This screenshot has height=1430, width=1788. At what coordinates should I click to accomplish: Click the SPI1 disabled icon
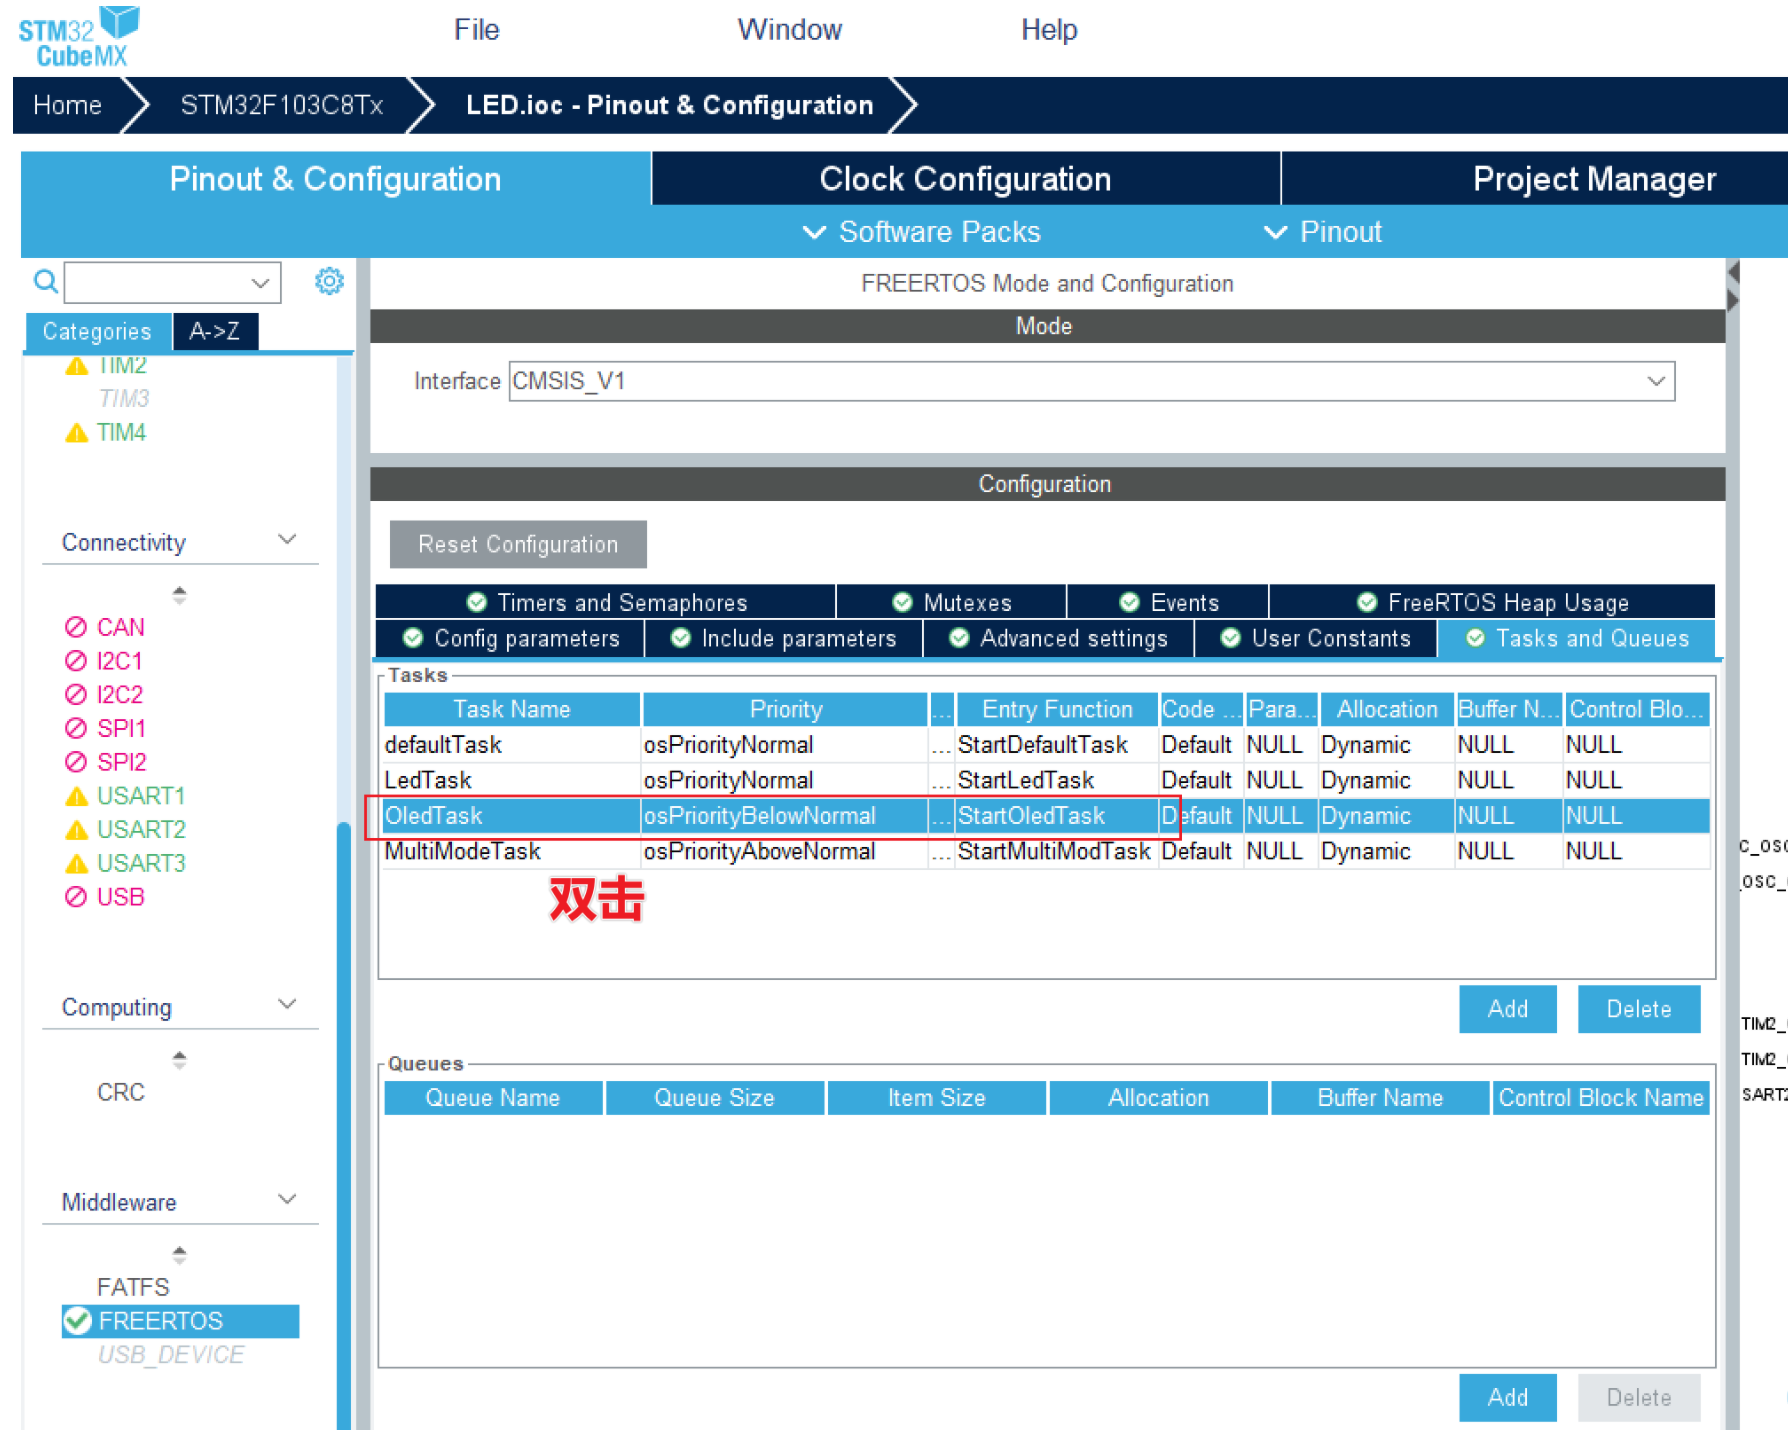76,728
